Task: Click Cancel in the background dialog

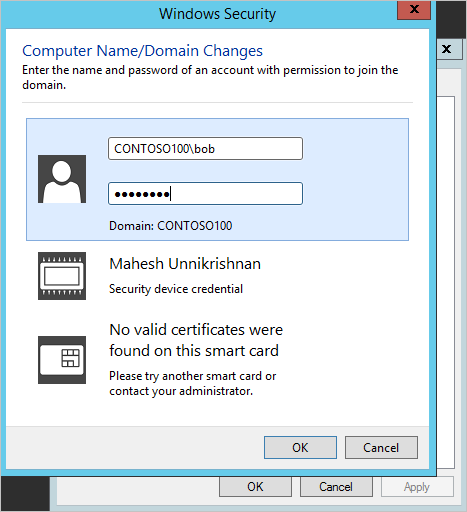Action: point(336,487)
